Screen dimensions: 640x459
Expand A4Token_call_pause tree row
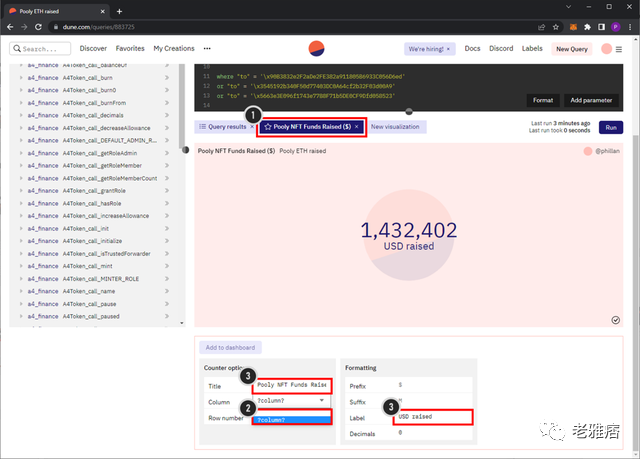click(21, 304)
